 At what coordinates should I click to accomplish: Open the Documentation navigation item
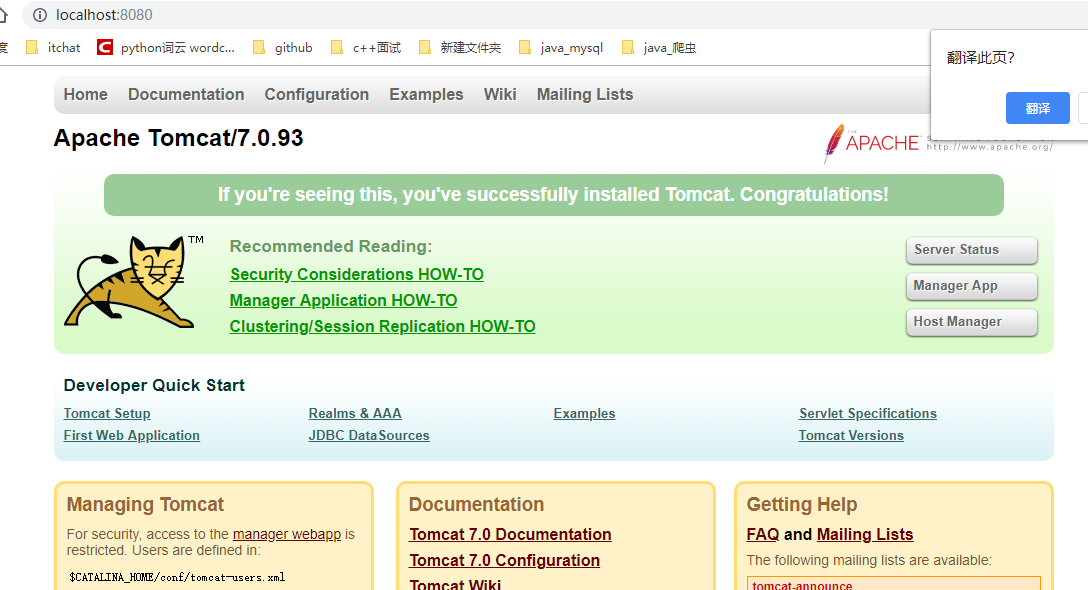click(186, 94)
